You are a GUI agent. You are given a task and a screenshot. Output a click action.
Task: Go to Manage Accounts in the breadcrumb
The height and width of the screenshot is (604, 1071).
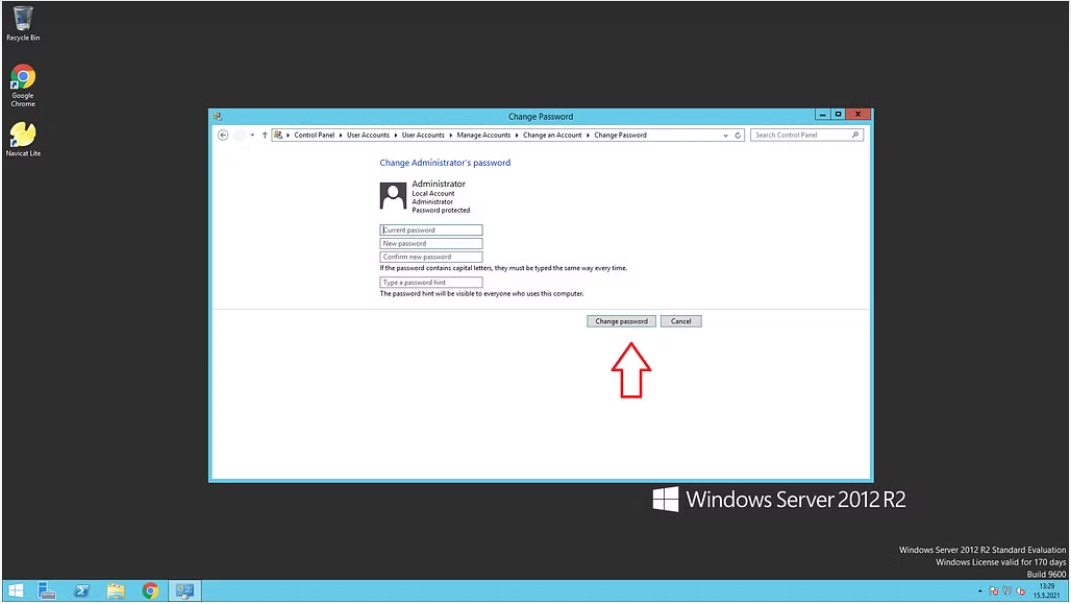tap(484, 135)
